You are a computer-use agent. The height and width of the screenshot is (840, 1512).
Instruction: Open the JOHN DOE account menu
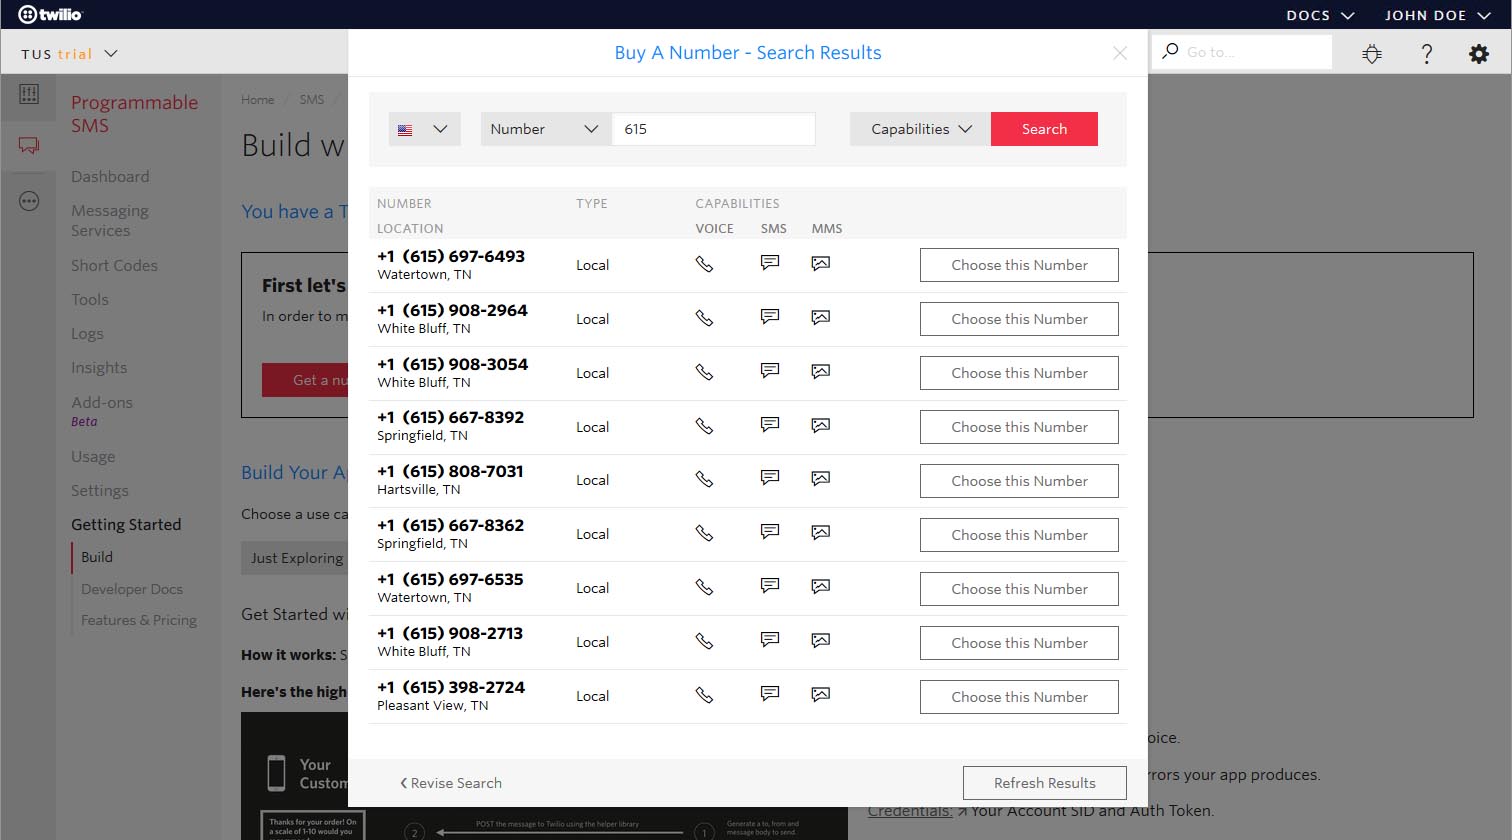pos(1437,15)
